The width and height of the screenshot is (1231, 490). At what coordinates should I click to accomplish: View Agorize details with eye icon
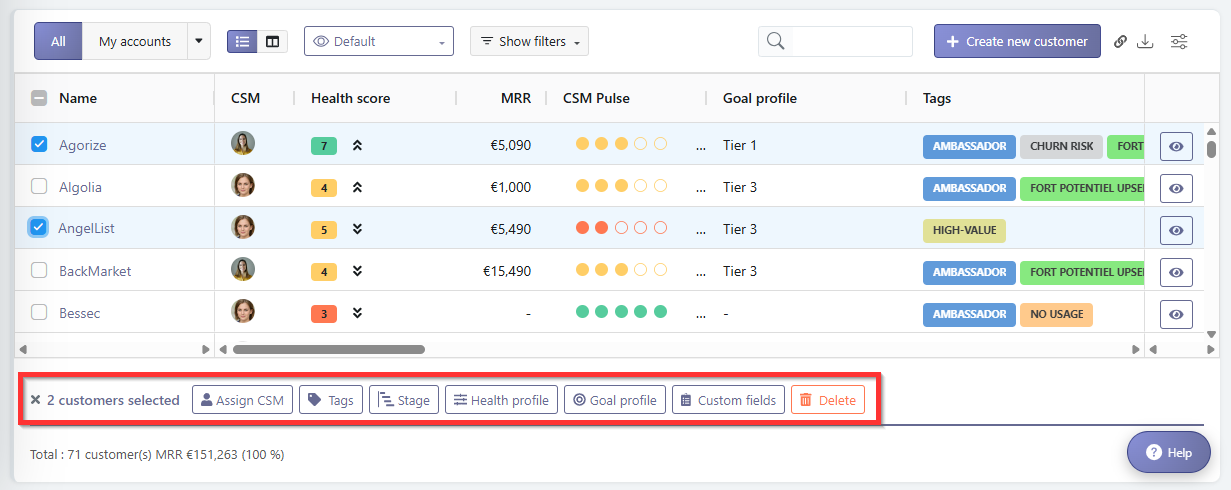tap(1176, 146)
